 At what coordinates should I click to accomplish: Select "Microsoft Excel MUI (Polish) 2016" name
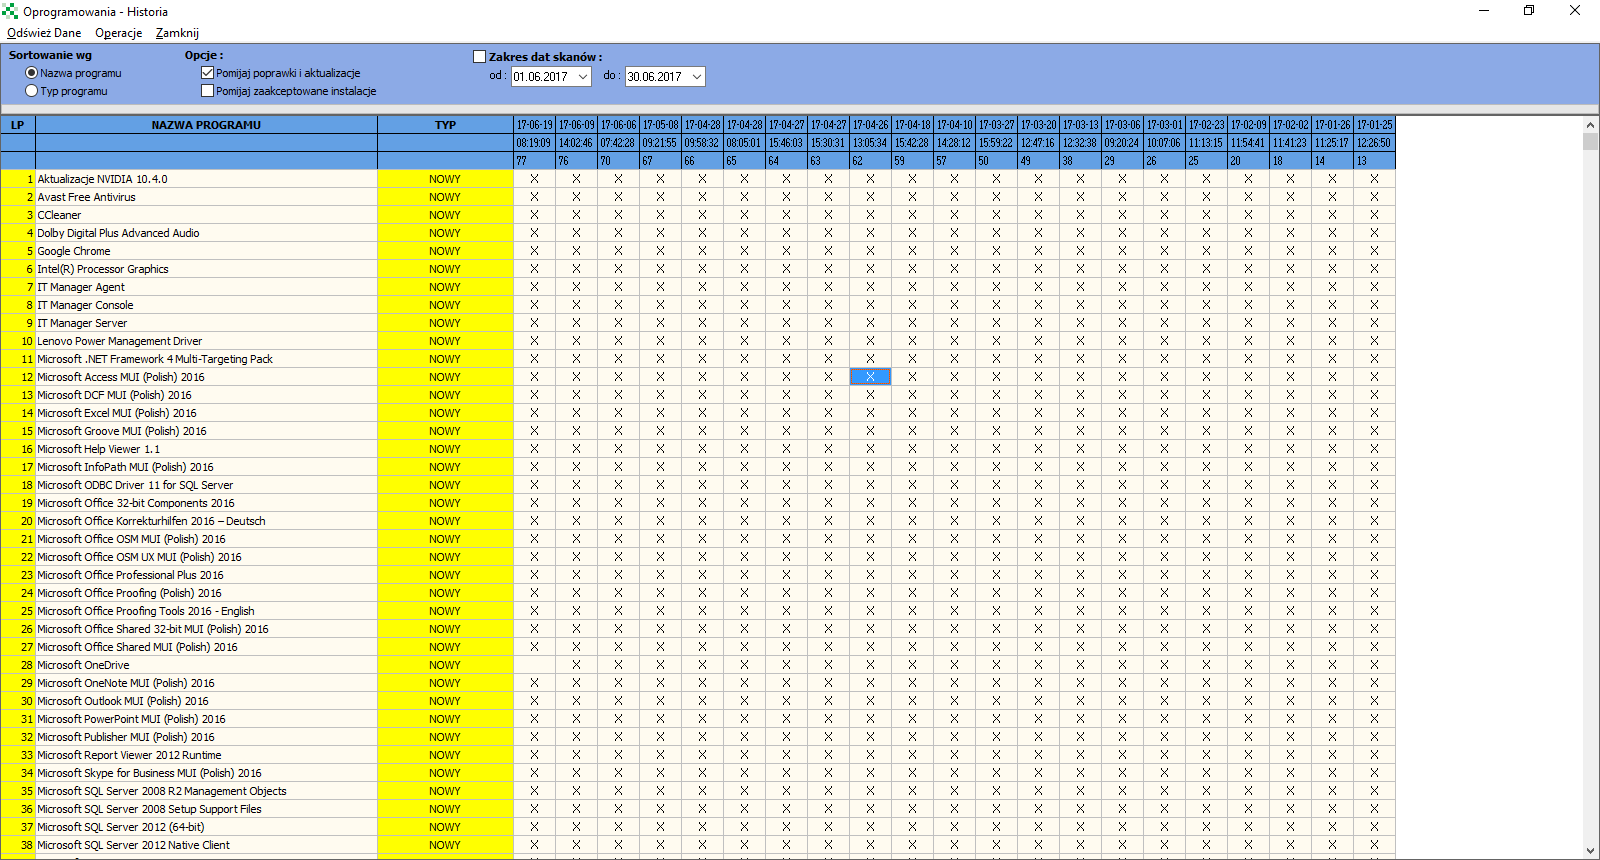point(117,413)
